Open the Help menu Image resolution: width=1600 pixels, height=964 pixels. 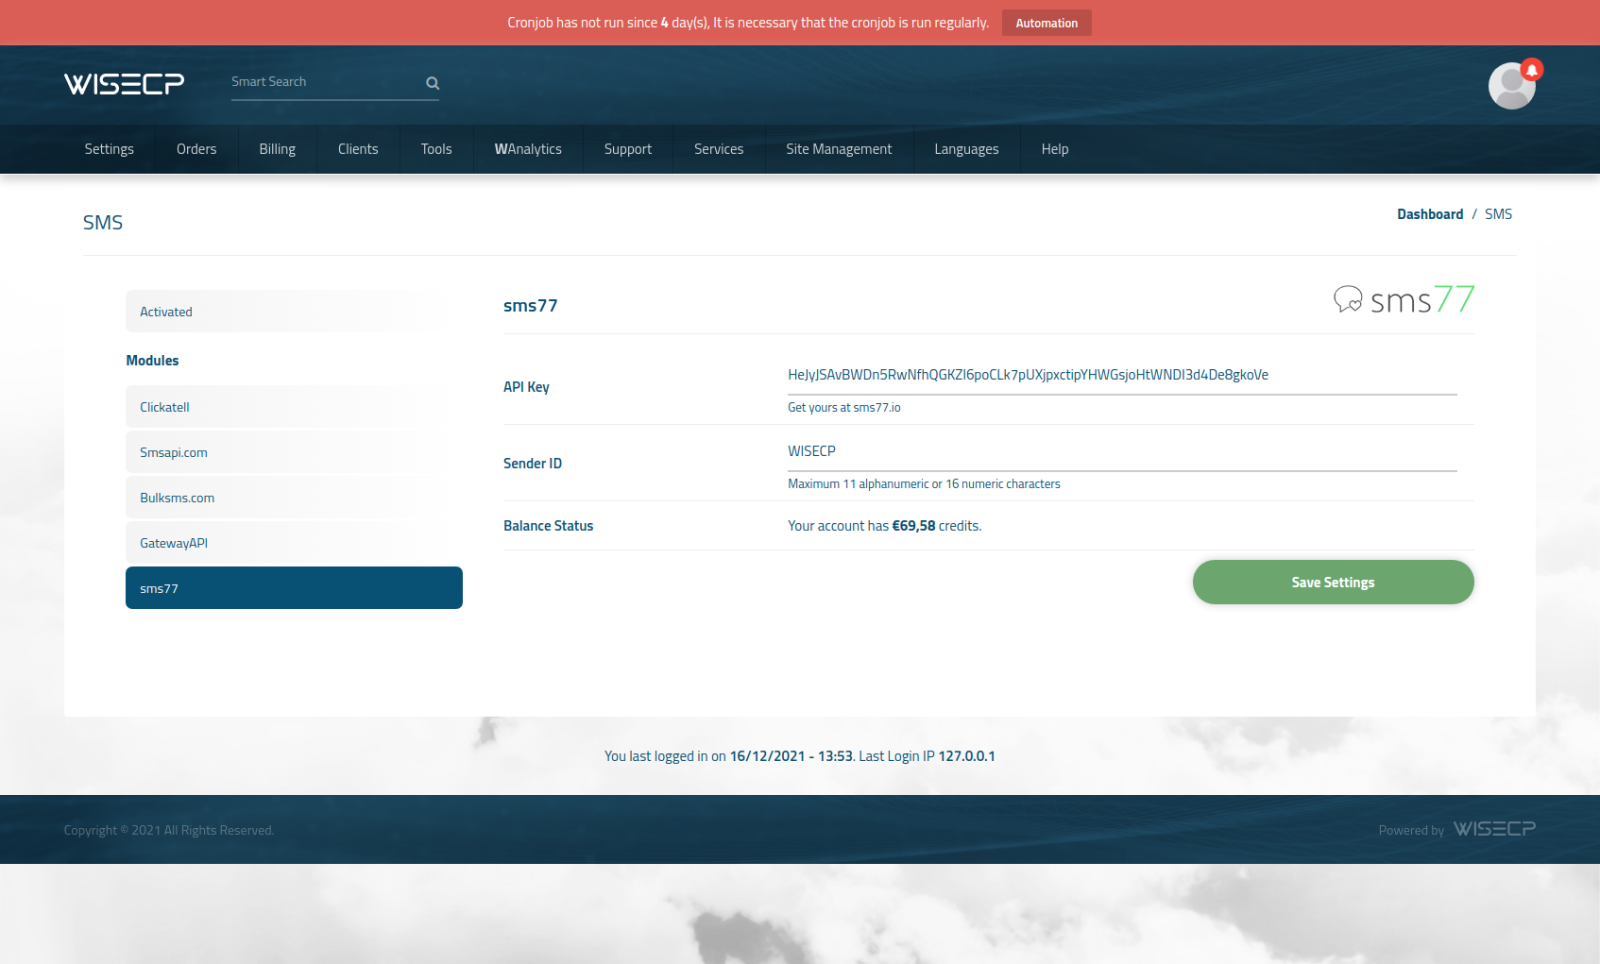[x=1055, y=149]
